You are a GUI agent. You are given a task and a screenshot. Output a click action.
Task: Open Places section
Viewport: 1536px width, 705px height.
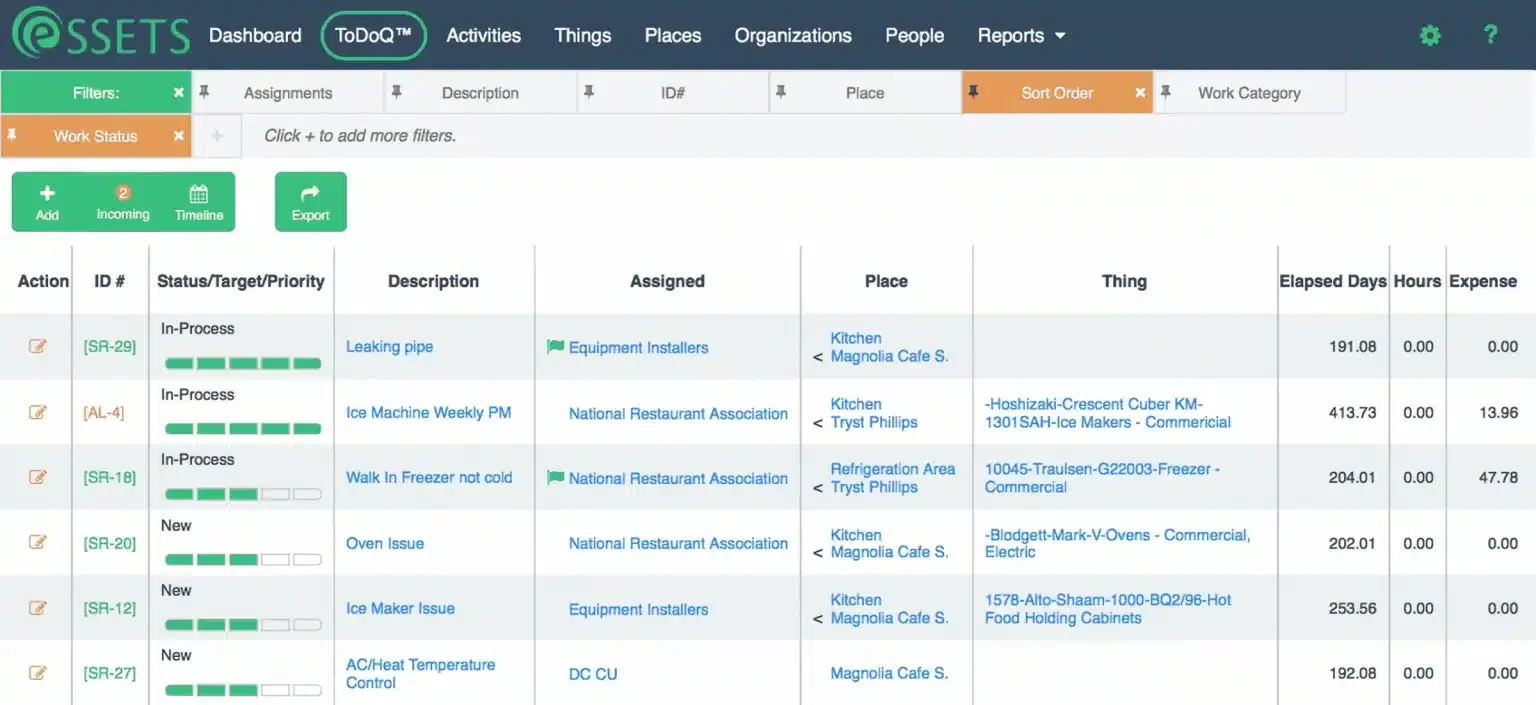[x=673, y=35]
